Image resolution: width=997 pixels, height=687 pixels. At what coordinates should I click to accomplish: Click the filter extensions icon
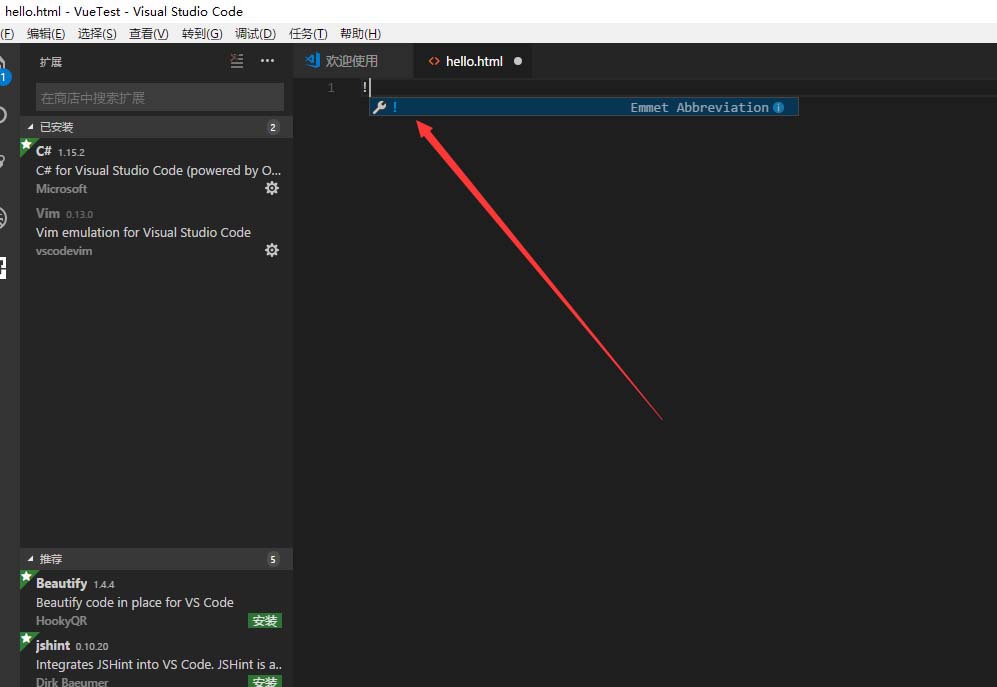pos(236,60)
